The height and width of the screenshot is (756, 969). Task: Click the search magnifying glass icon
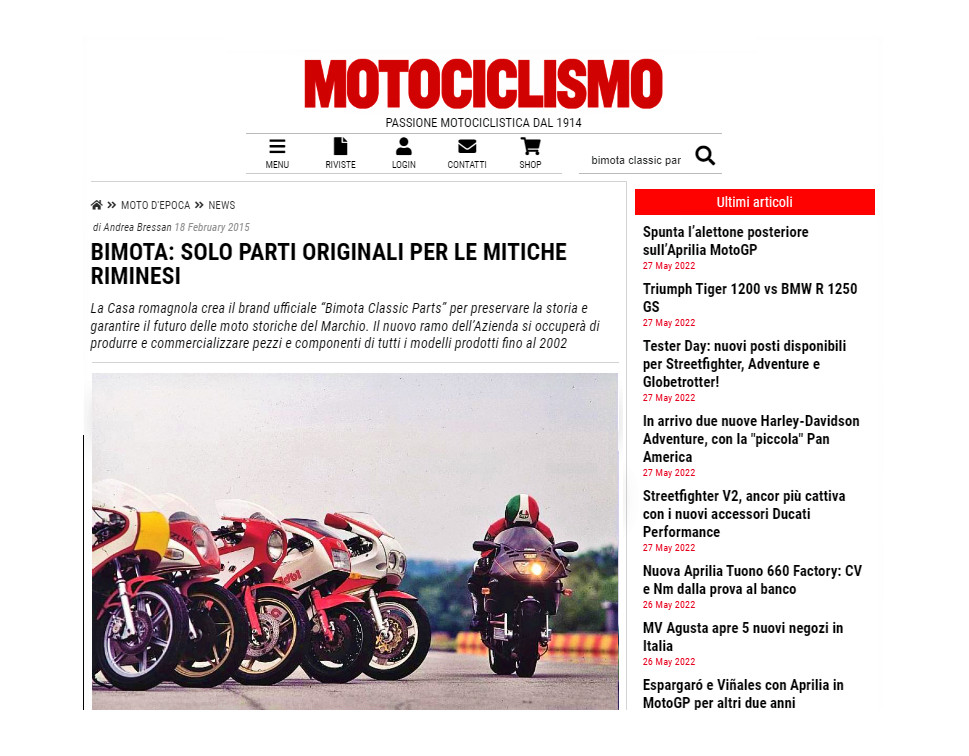pos(705,156)
